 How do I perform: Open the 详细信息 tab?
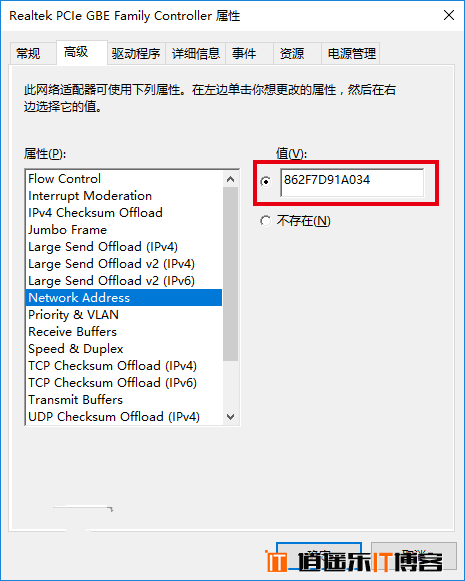196,54
